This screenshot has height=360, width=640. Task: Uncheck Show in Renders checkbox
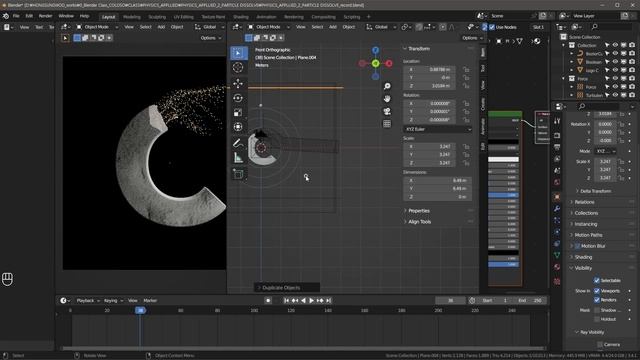point(597,300)
